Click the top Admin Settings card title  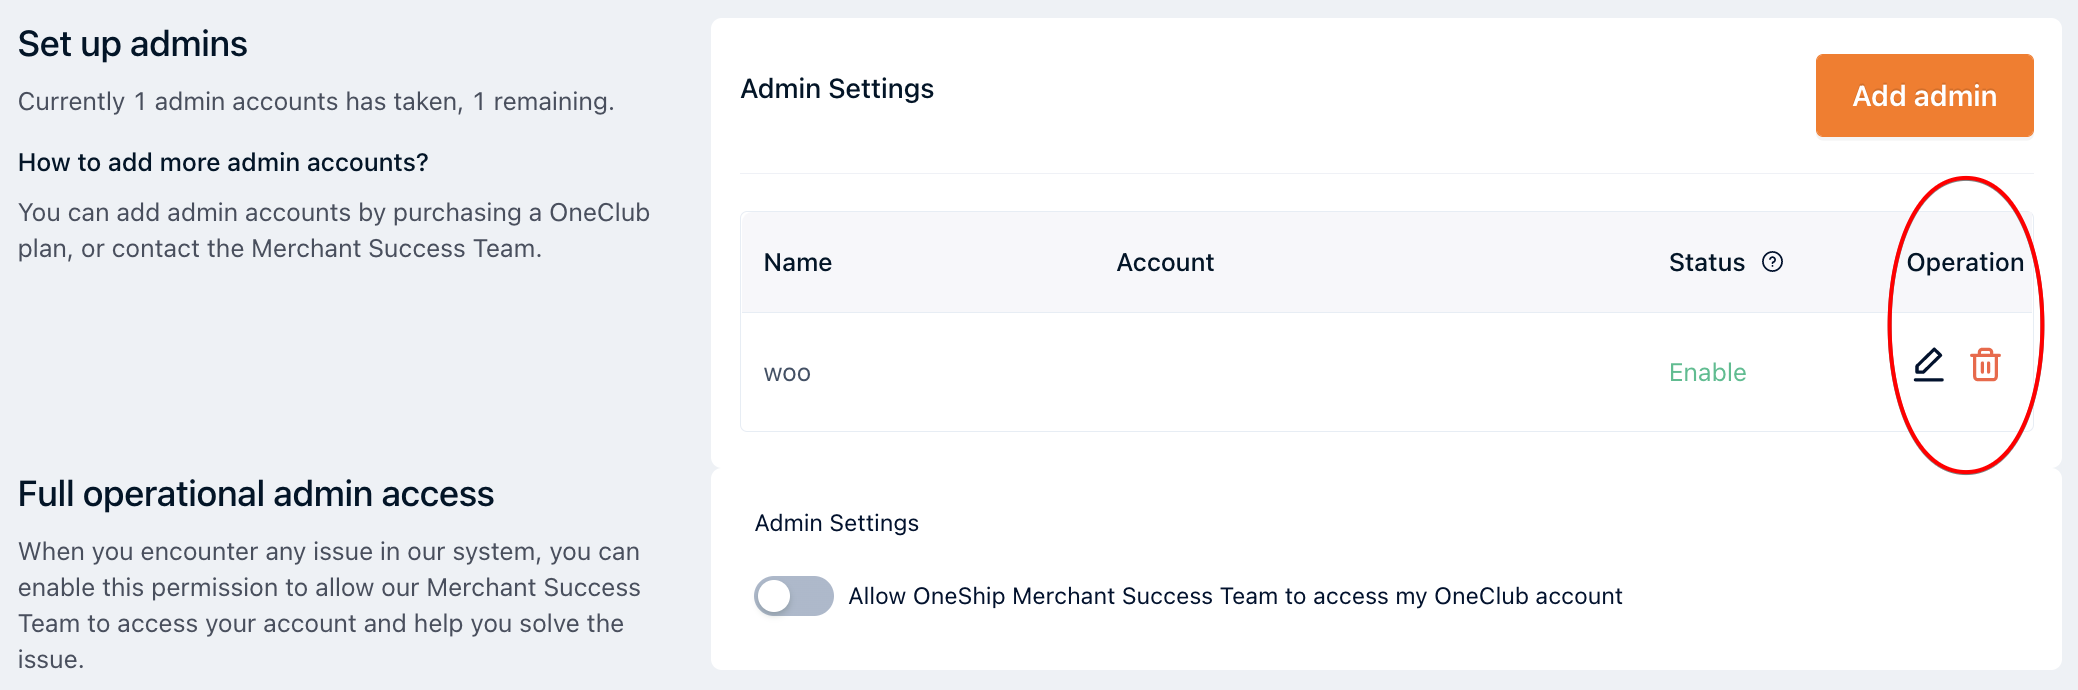pos(837,89)
